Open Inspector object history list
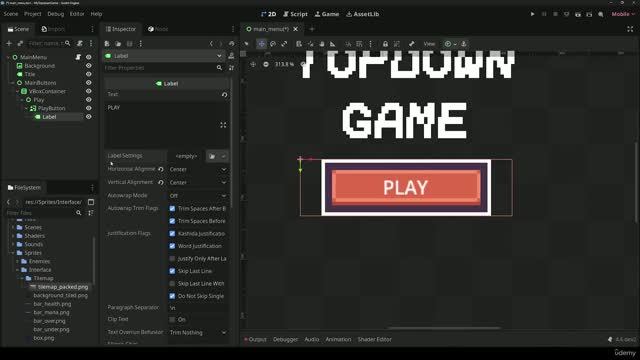The height and width of the screenshot is (360, 640). coord(231,43)
